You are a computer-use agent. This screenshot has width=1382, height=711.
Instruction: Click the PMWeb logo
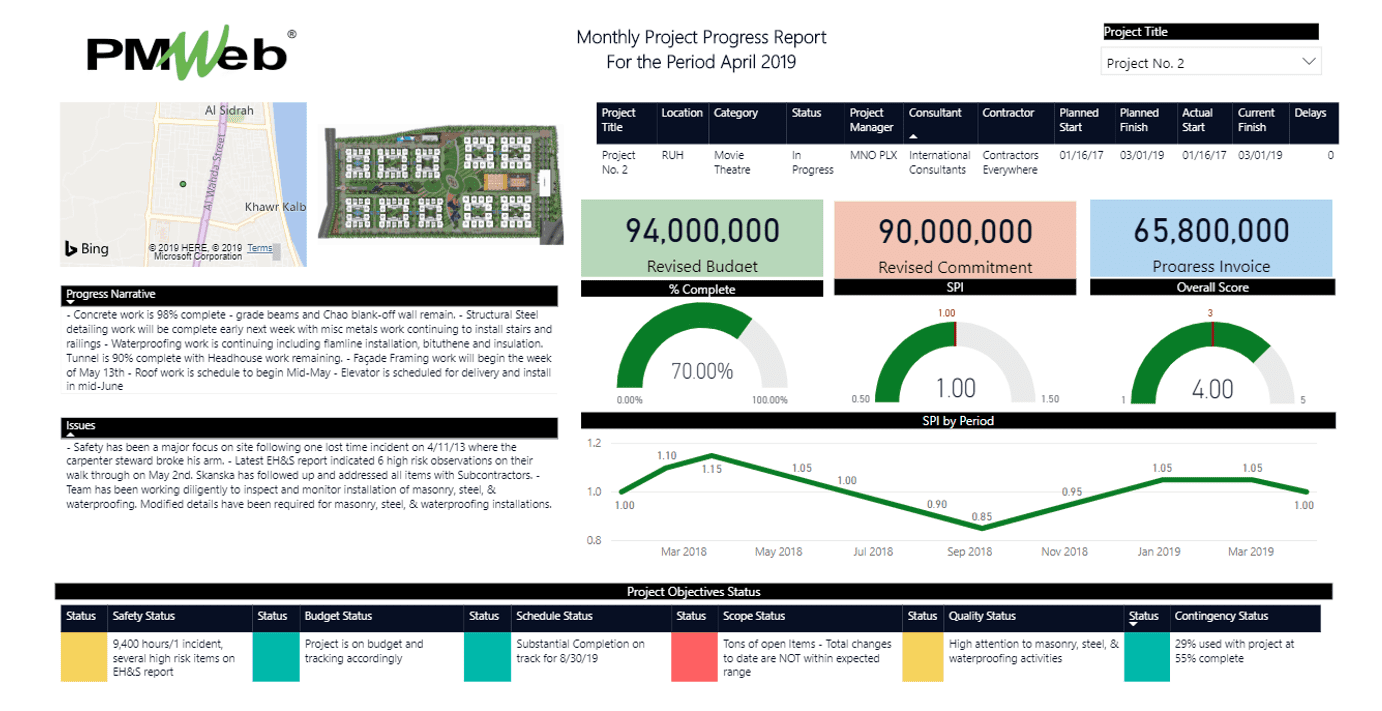pyautogui.click(x=190, y=52)
